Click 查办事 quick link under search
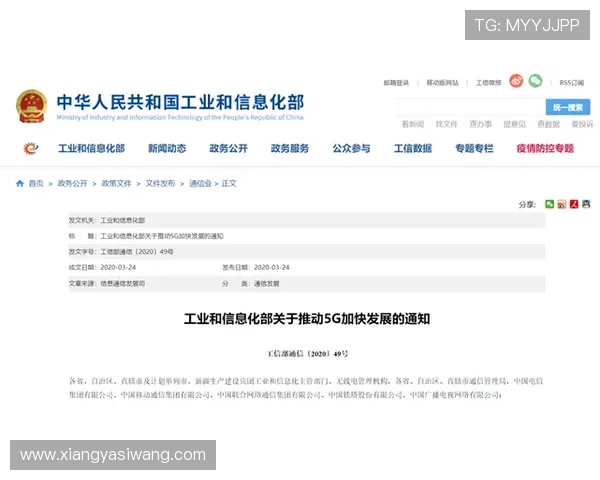 coord(481,124)
